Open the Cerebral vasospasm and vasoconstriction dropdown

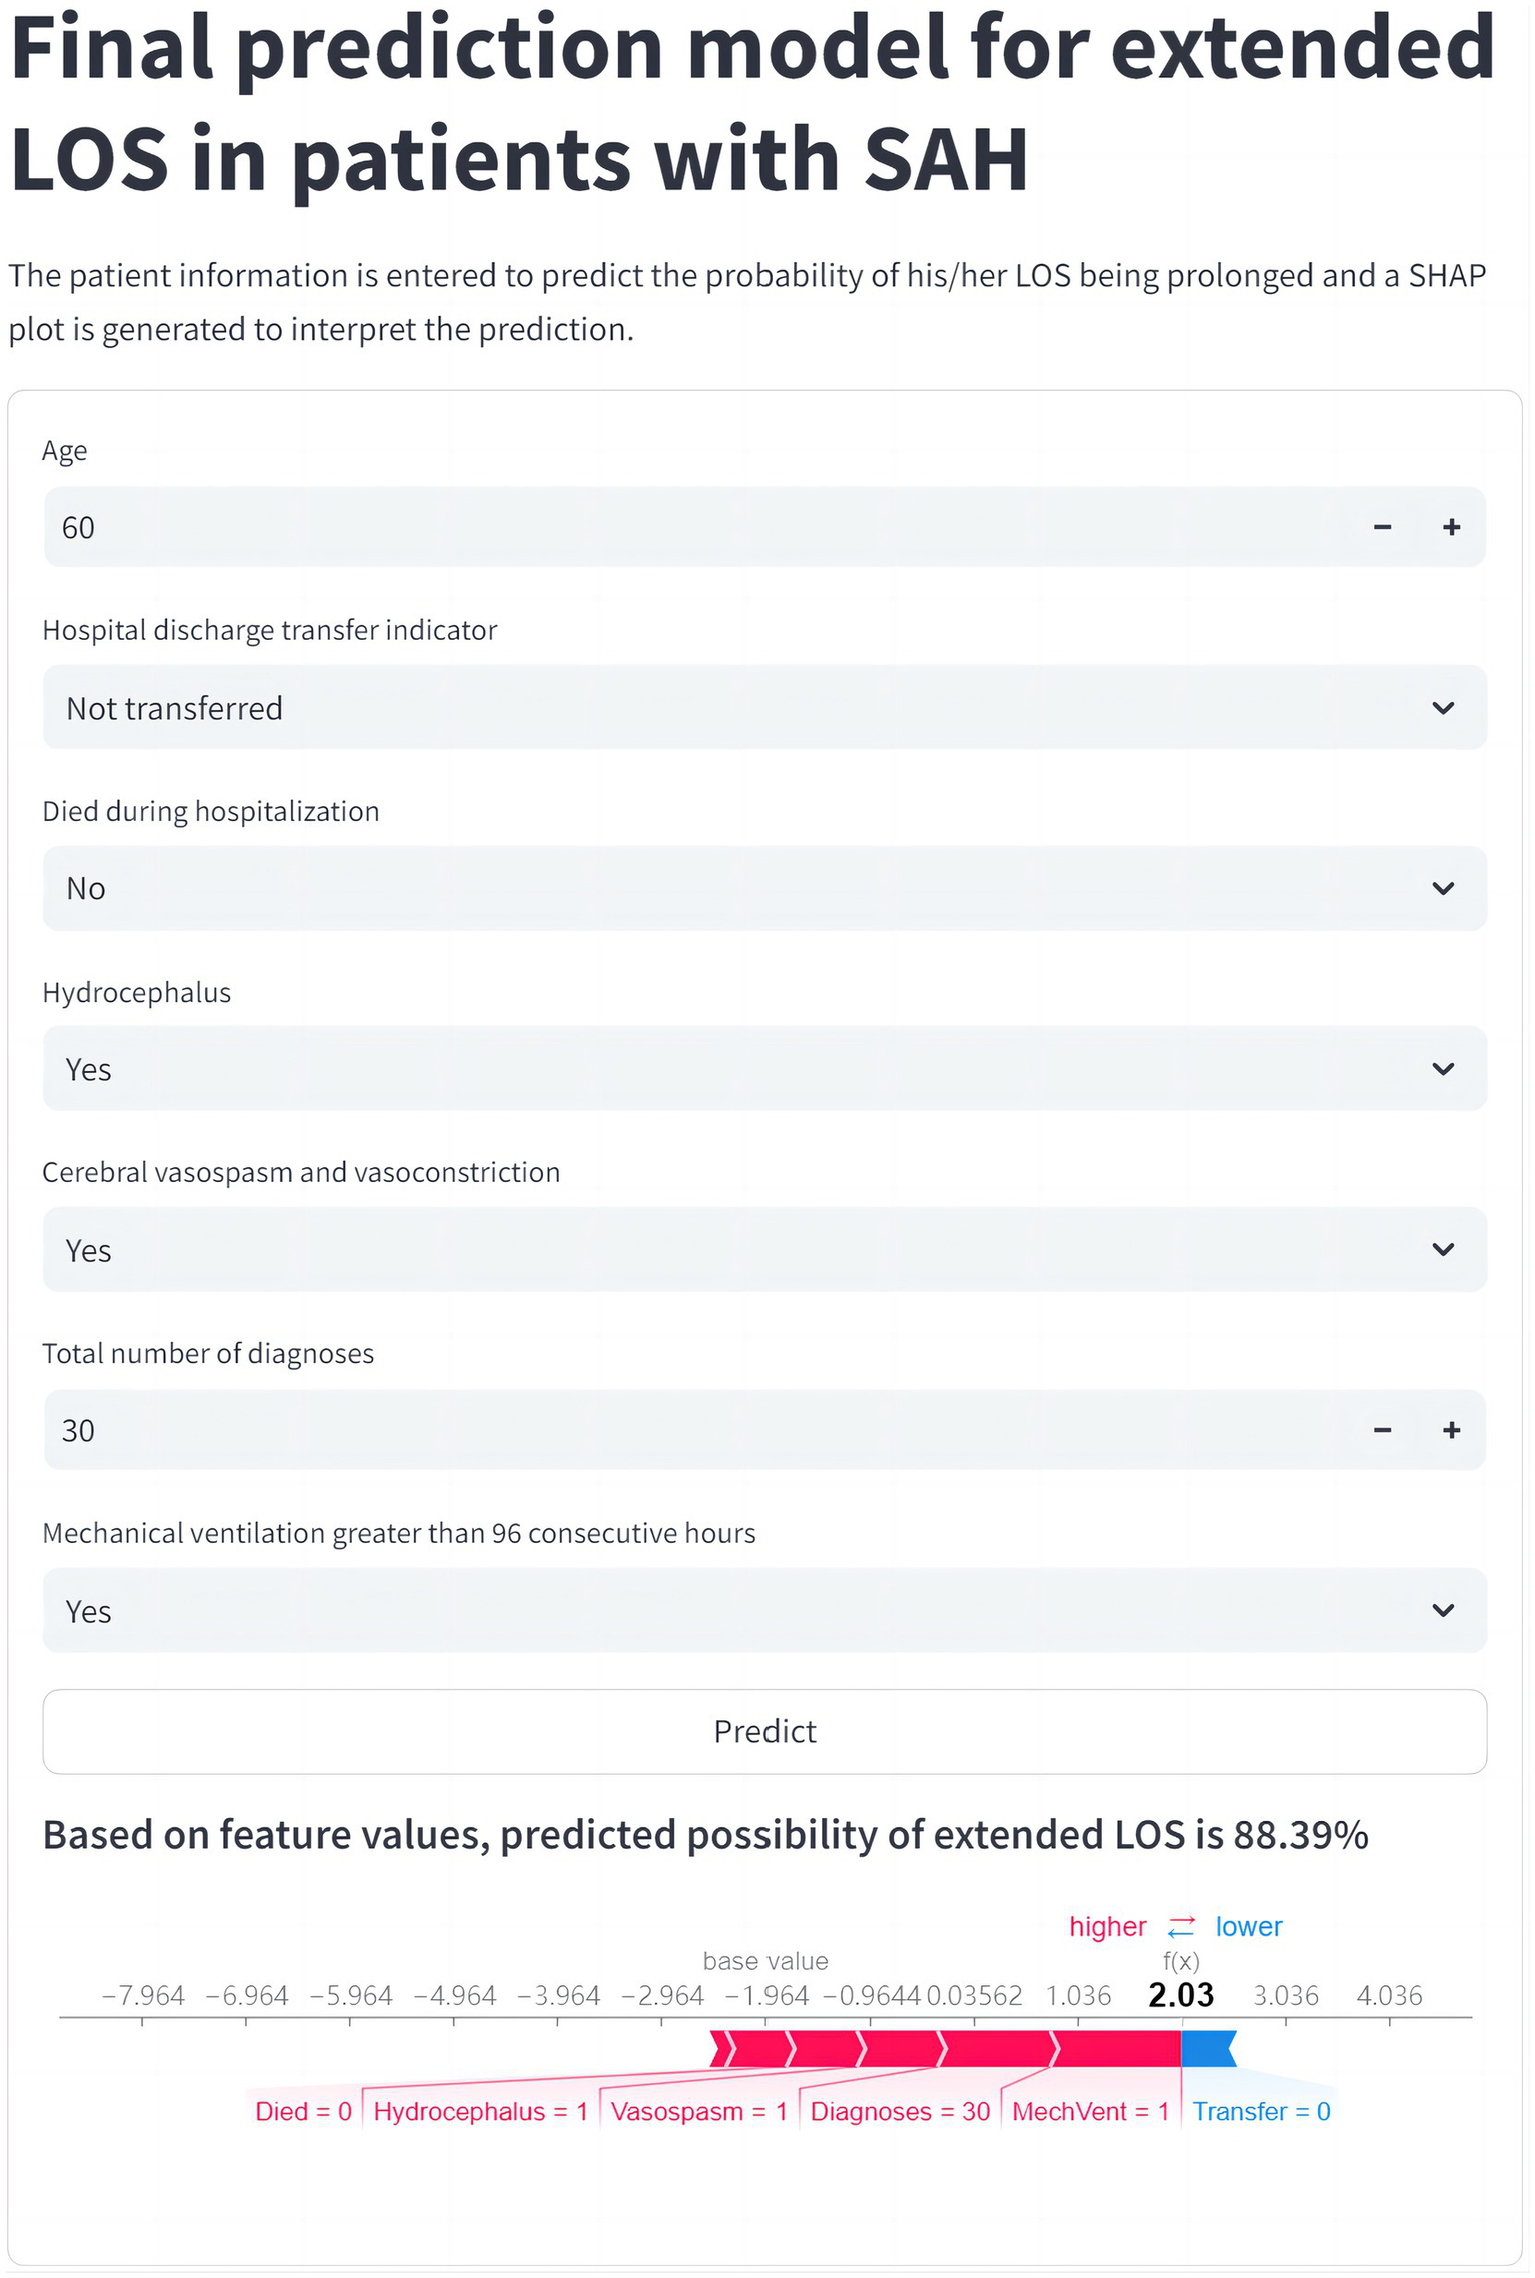coord(1443,1249)
